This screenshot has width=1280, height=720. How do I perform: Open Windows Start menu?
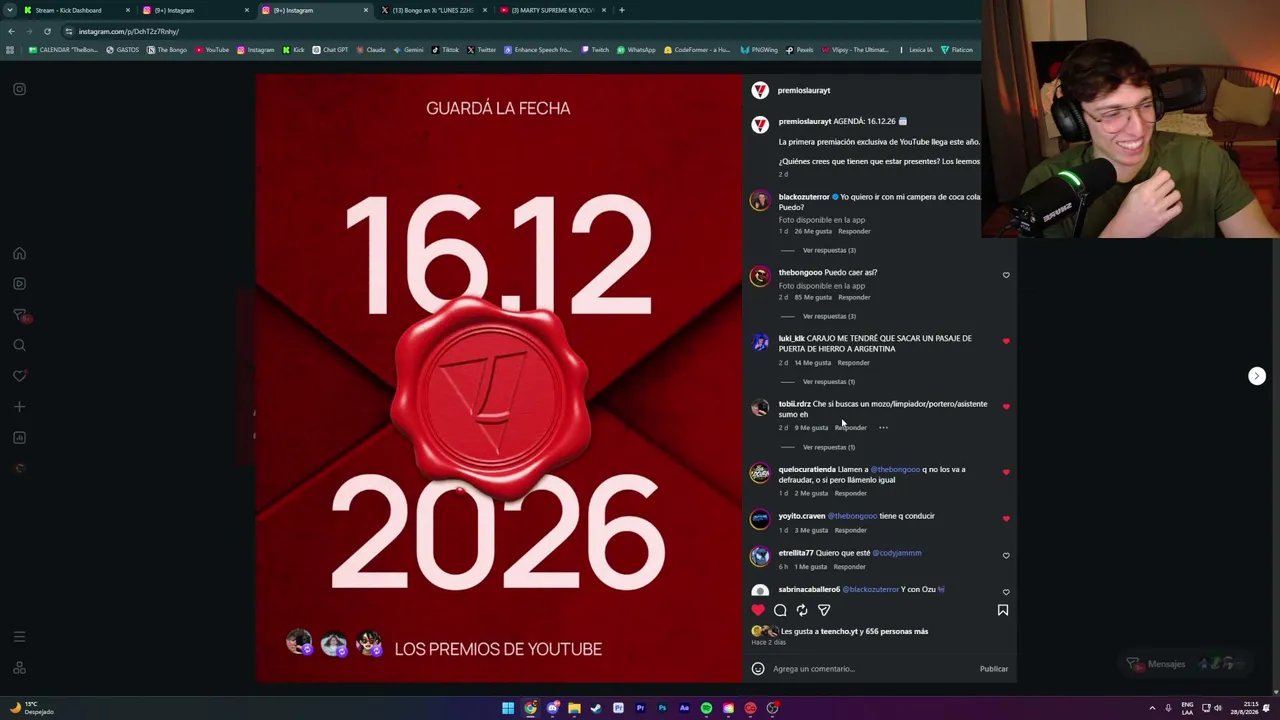pos(508,709)
